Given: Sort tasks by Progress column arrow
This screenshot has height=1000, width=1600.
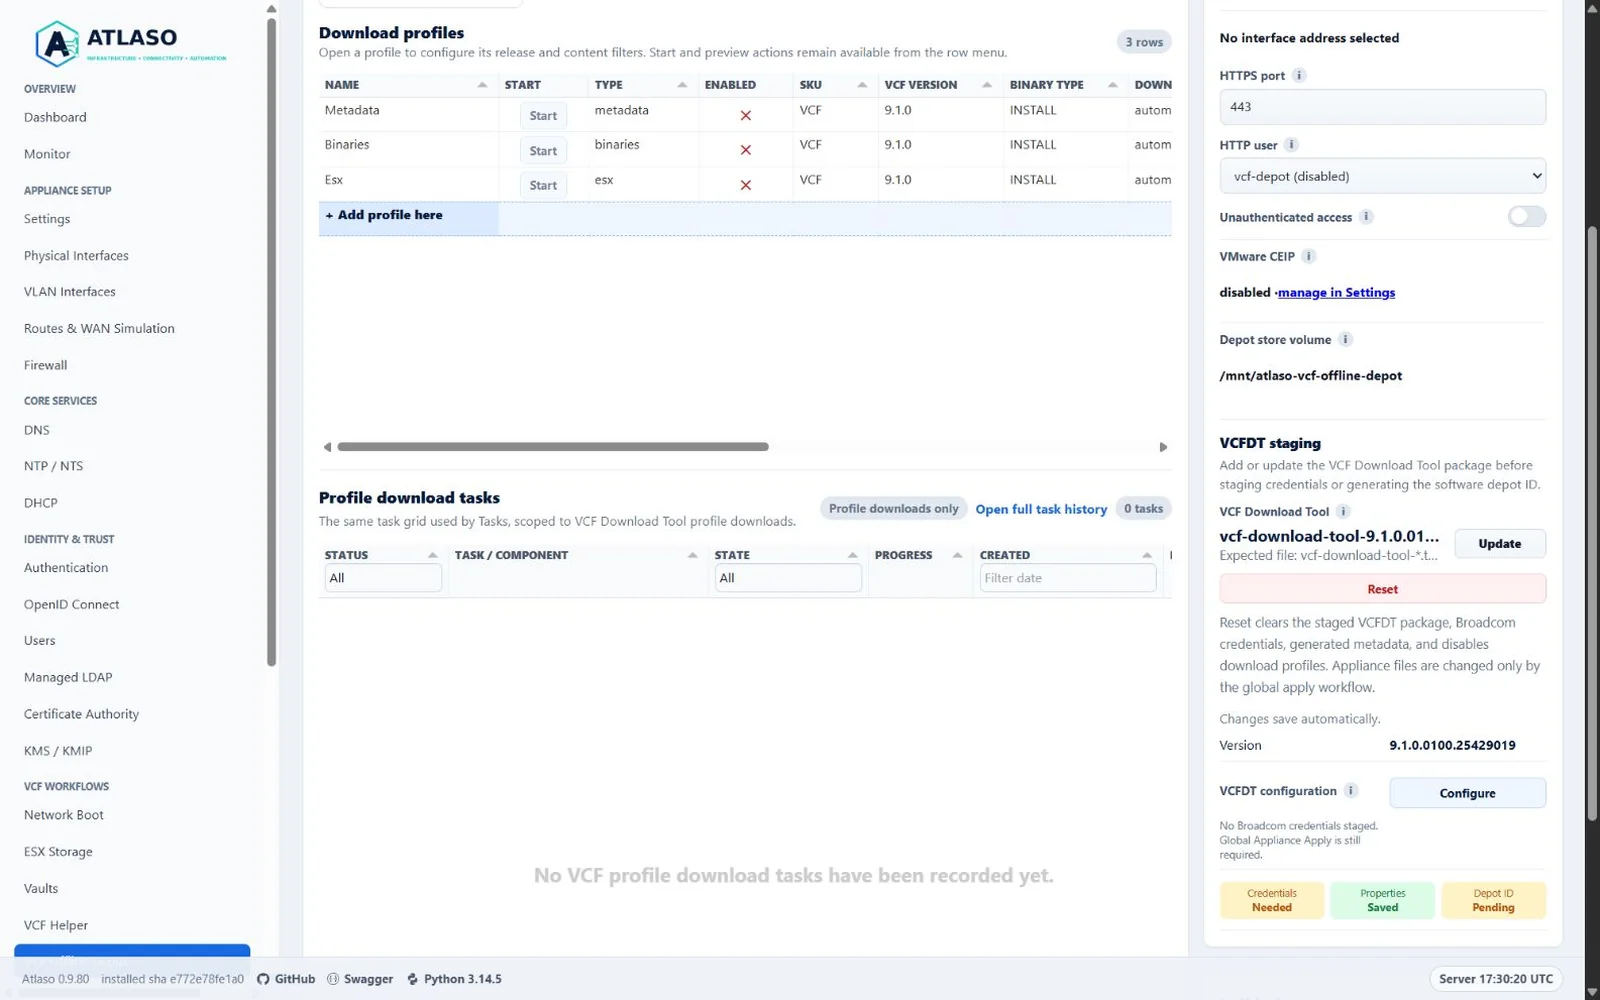Looking at the screenshot, I should [x=957, y=555].
